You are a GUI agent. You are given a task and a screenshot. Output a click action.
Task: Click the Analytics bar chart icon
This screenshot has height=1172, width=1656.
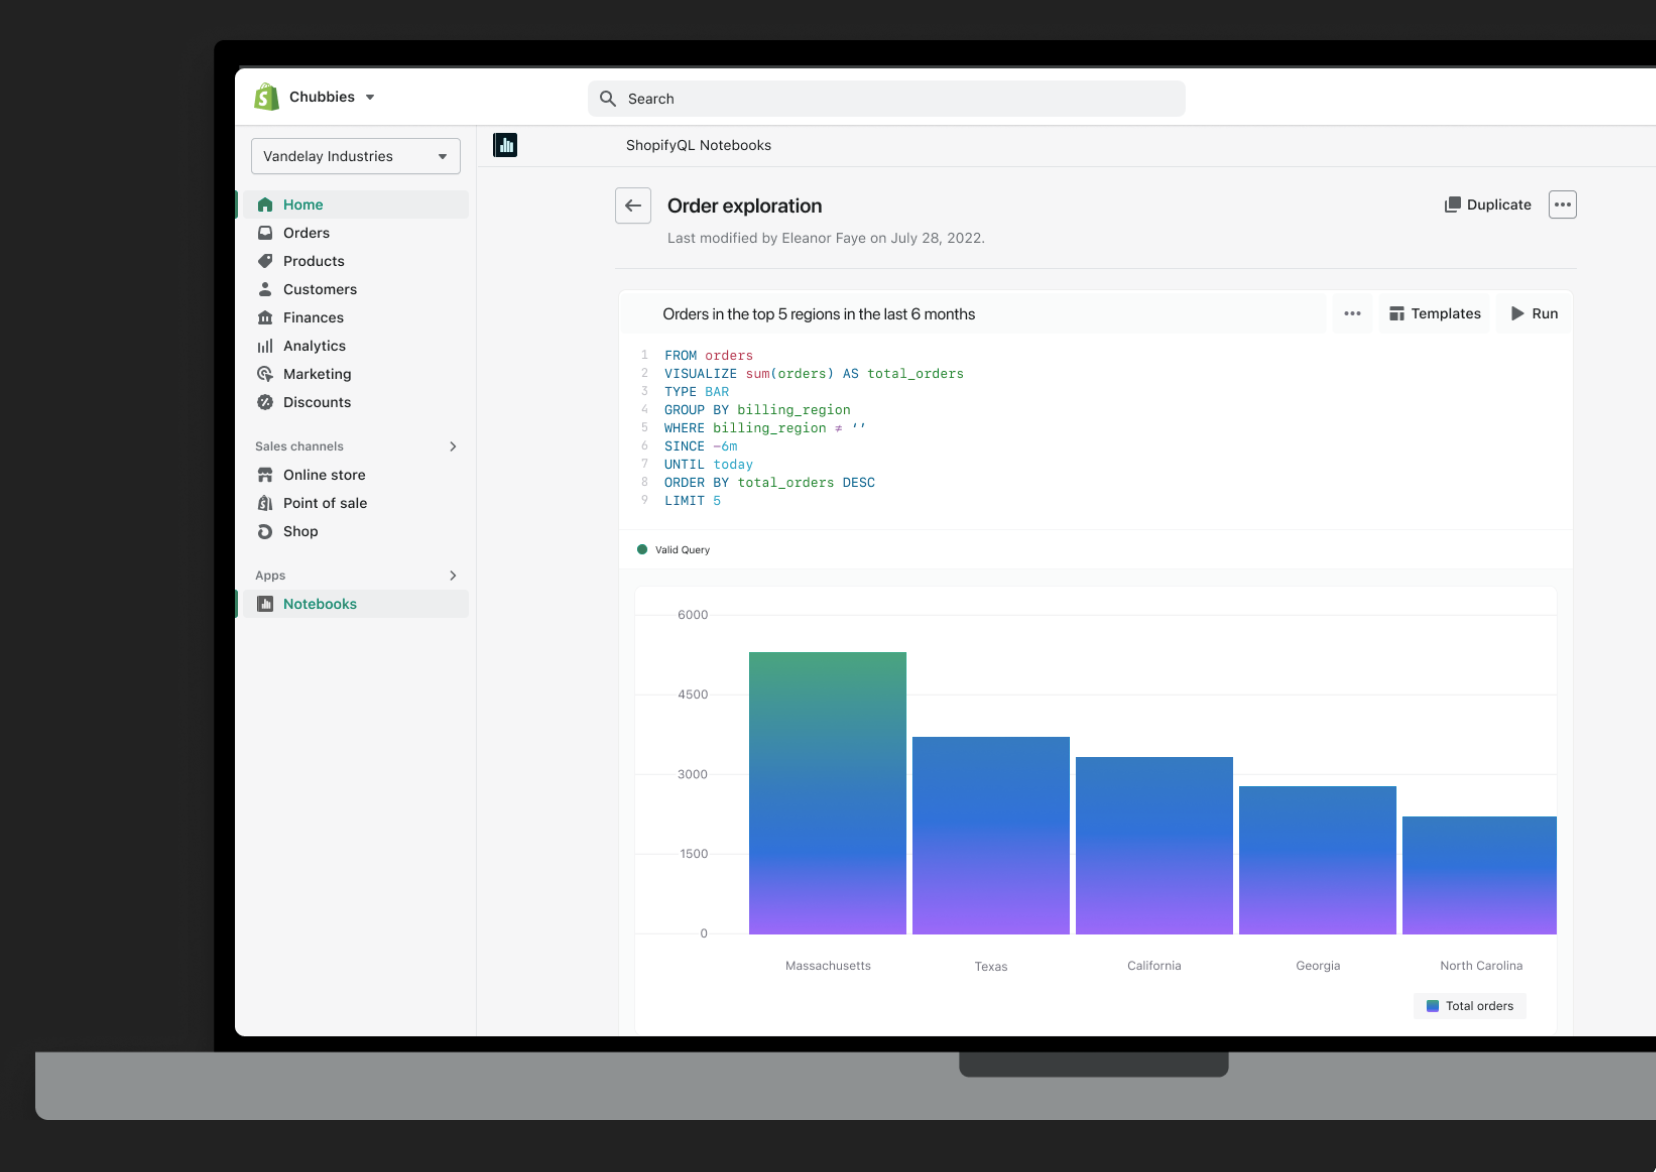[265, 346]
